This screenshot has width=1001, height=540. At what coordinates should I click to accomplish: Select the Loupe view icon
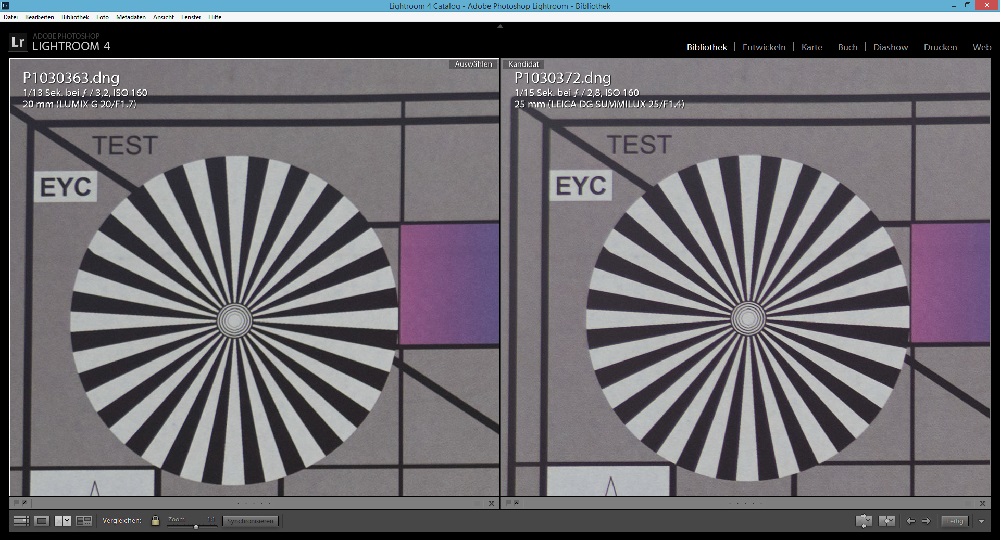coord(42,521)
